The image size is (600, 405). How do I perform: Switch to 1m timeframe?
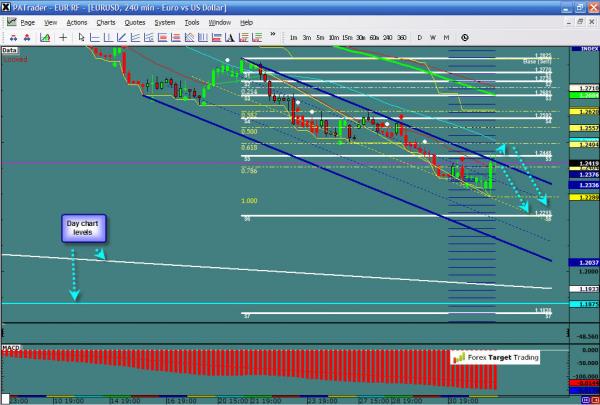click(292, 37)
